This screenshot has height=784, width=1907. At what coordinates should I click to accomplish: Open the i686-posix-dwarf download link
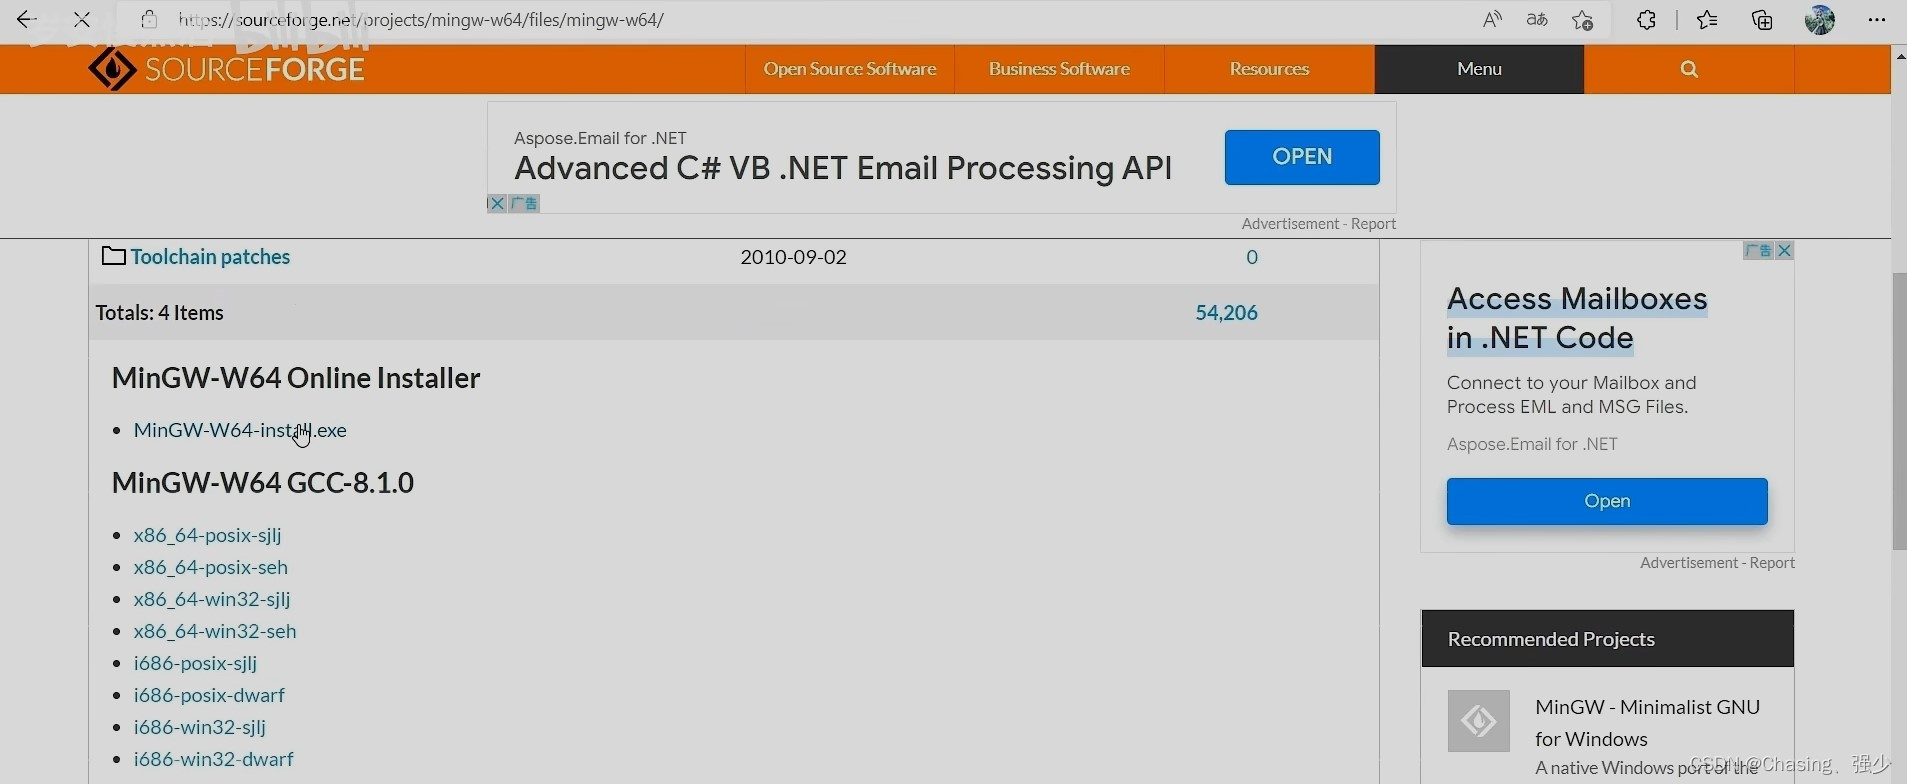coord(209,695)
